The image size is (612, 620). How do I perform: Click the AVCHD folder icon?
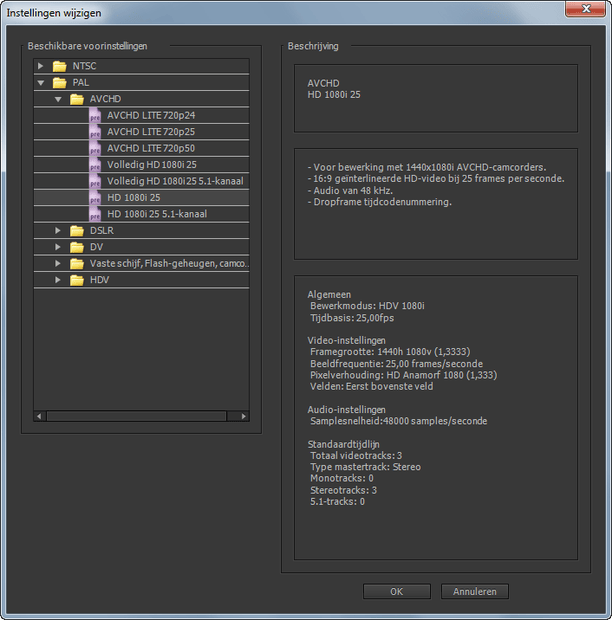click(x=77, y=99)
